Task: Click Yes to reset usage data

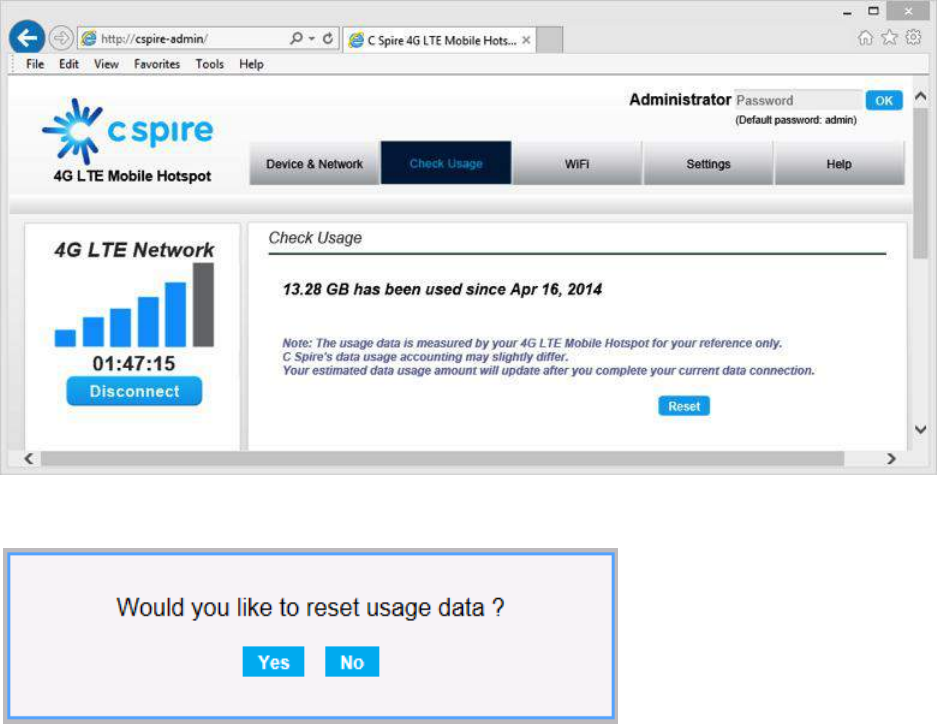Action: pyautogui.click(x=273, y=662)
